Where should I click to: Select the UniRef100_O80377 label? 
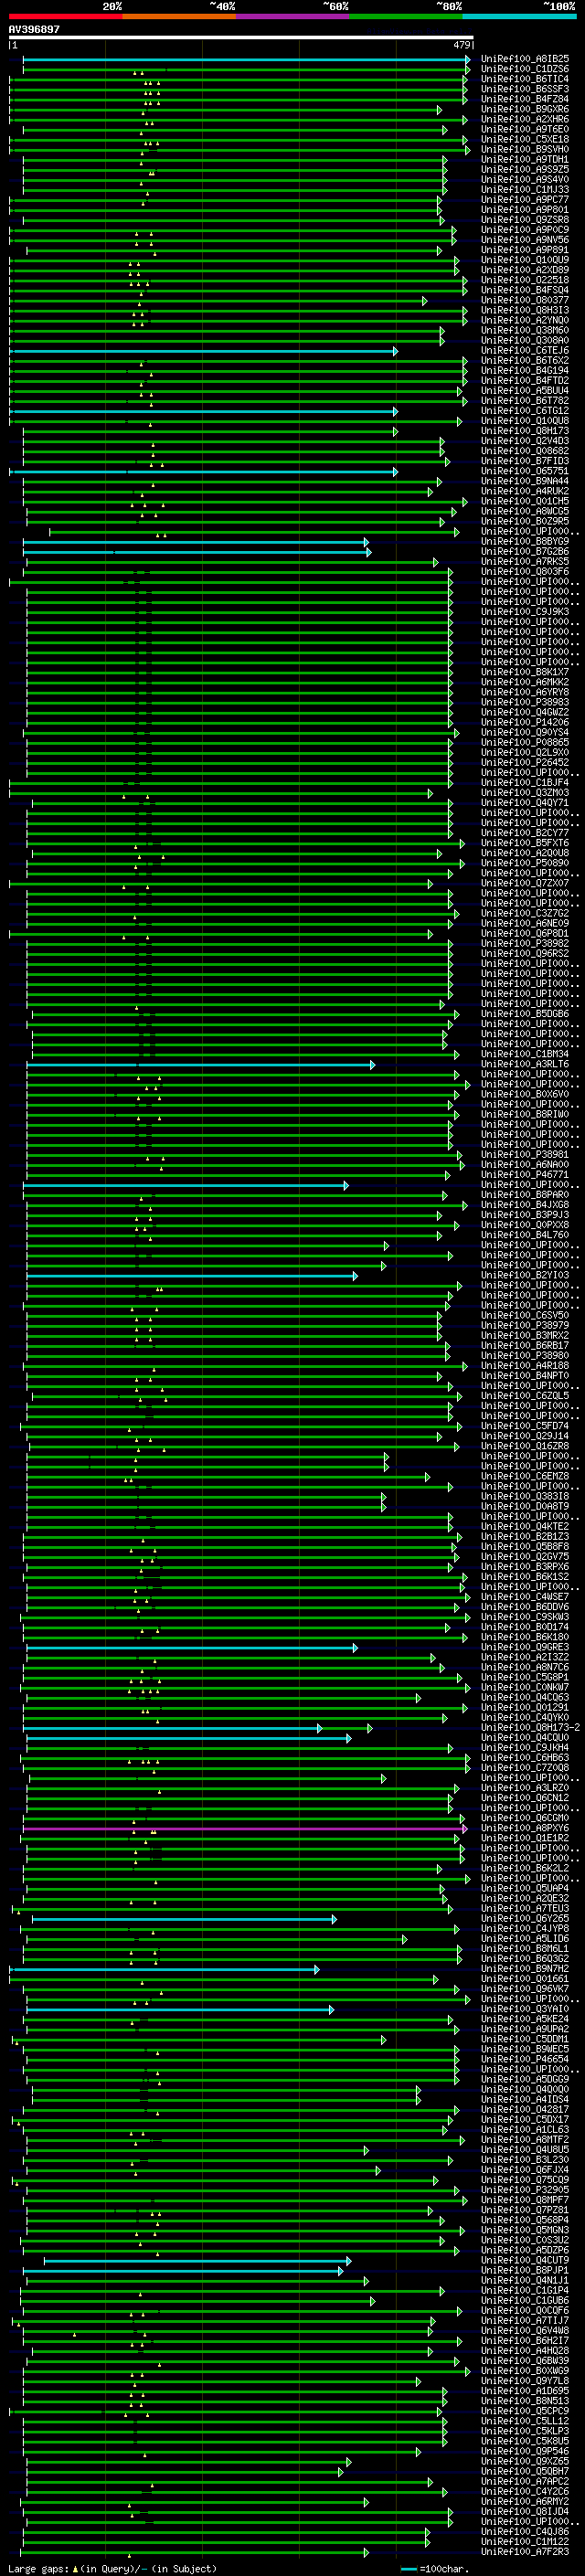pos(524,300)
